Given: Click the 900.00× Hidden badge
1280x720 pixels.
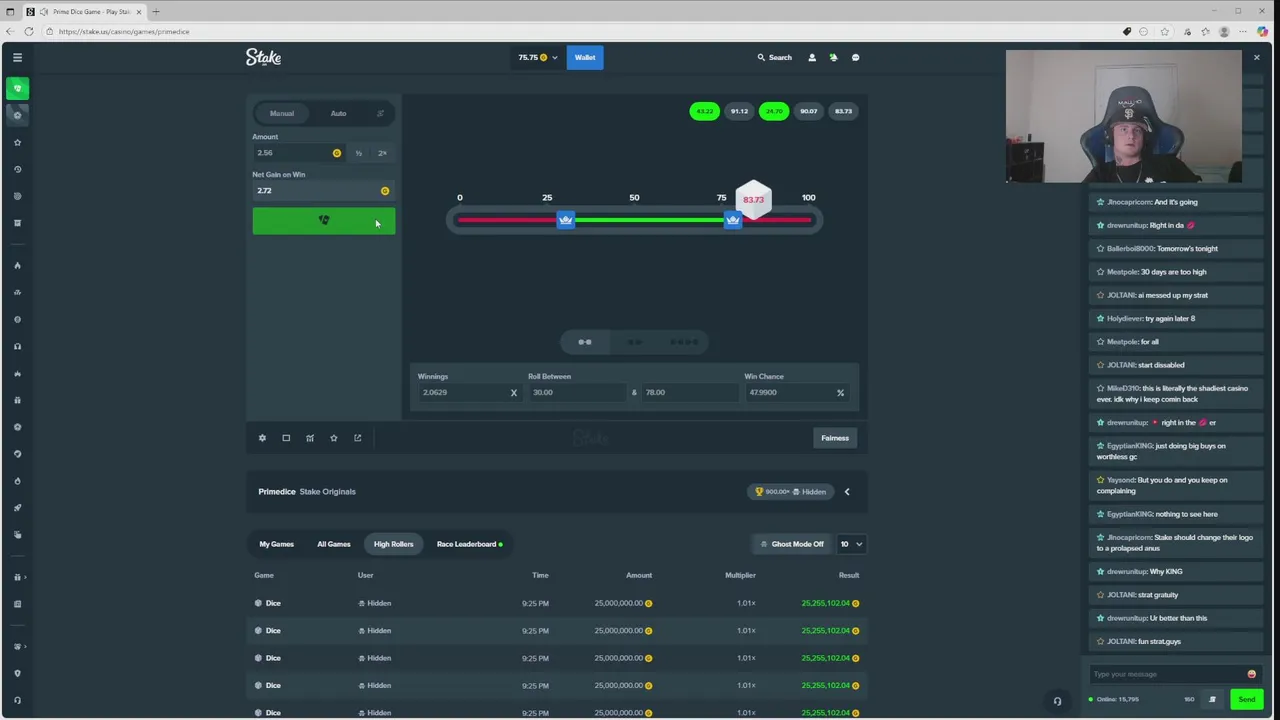Looking at the screenshot, I should (x=790, y=492).
